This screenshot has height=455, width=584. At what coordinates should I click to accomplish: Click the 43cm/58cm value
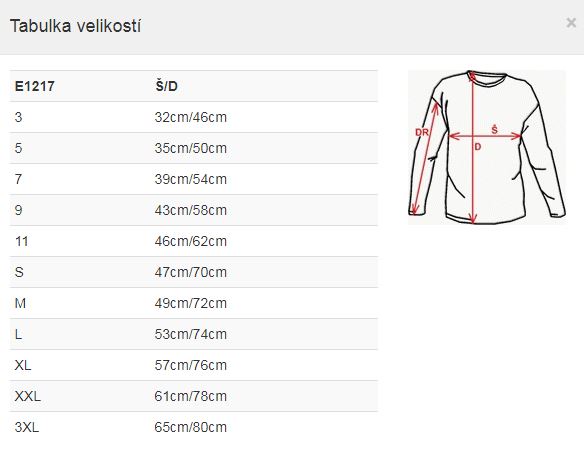coord(191,210)
